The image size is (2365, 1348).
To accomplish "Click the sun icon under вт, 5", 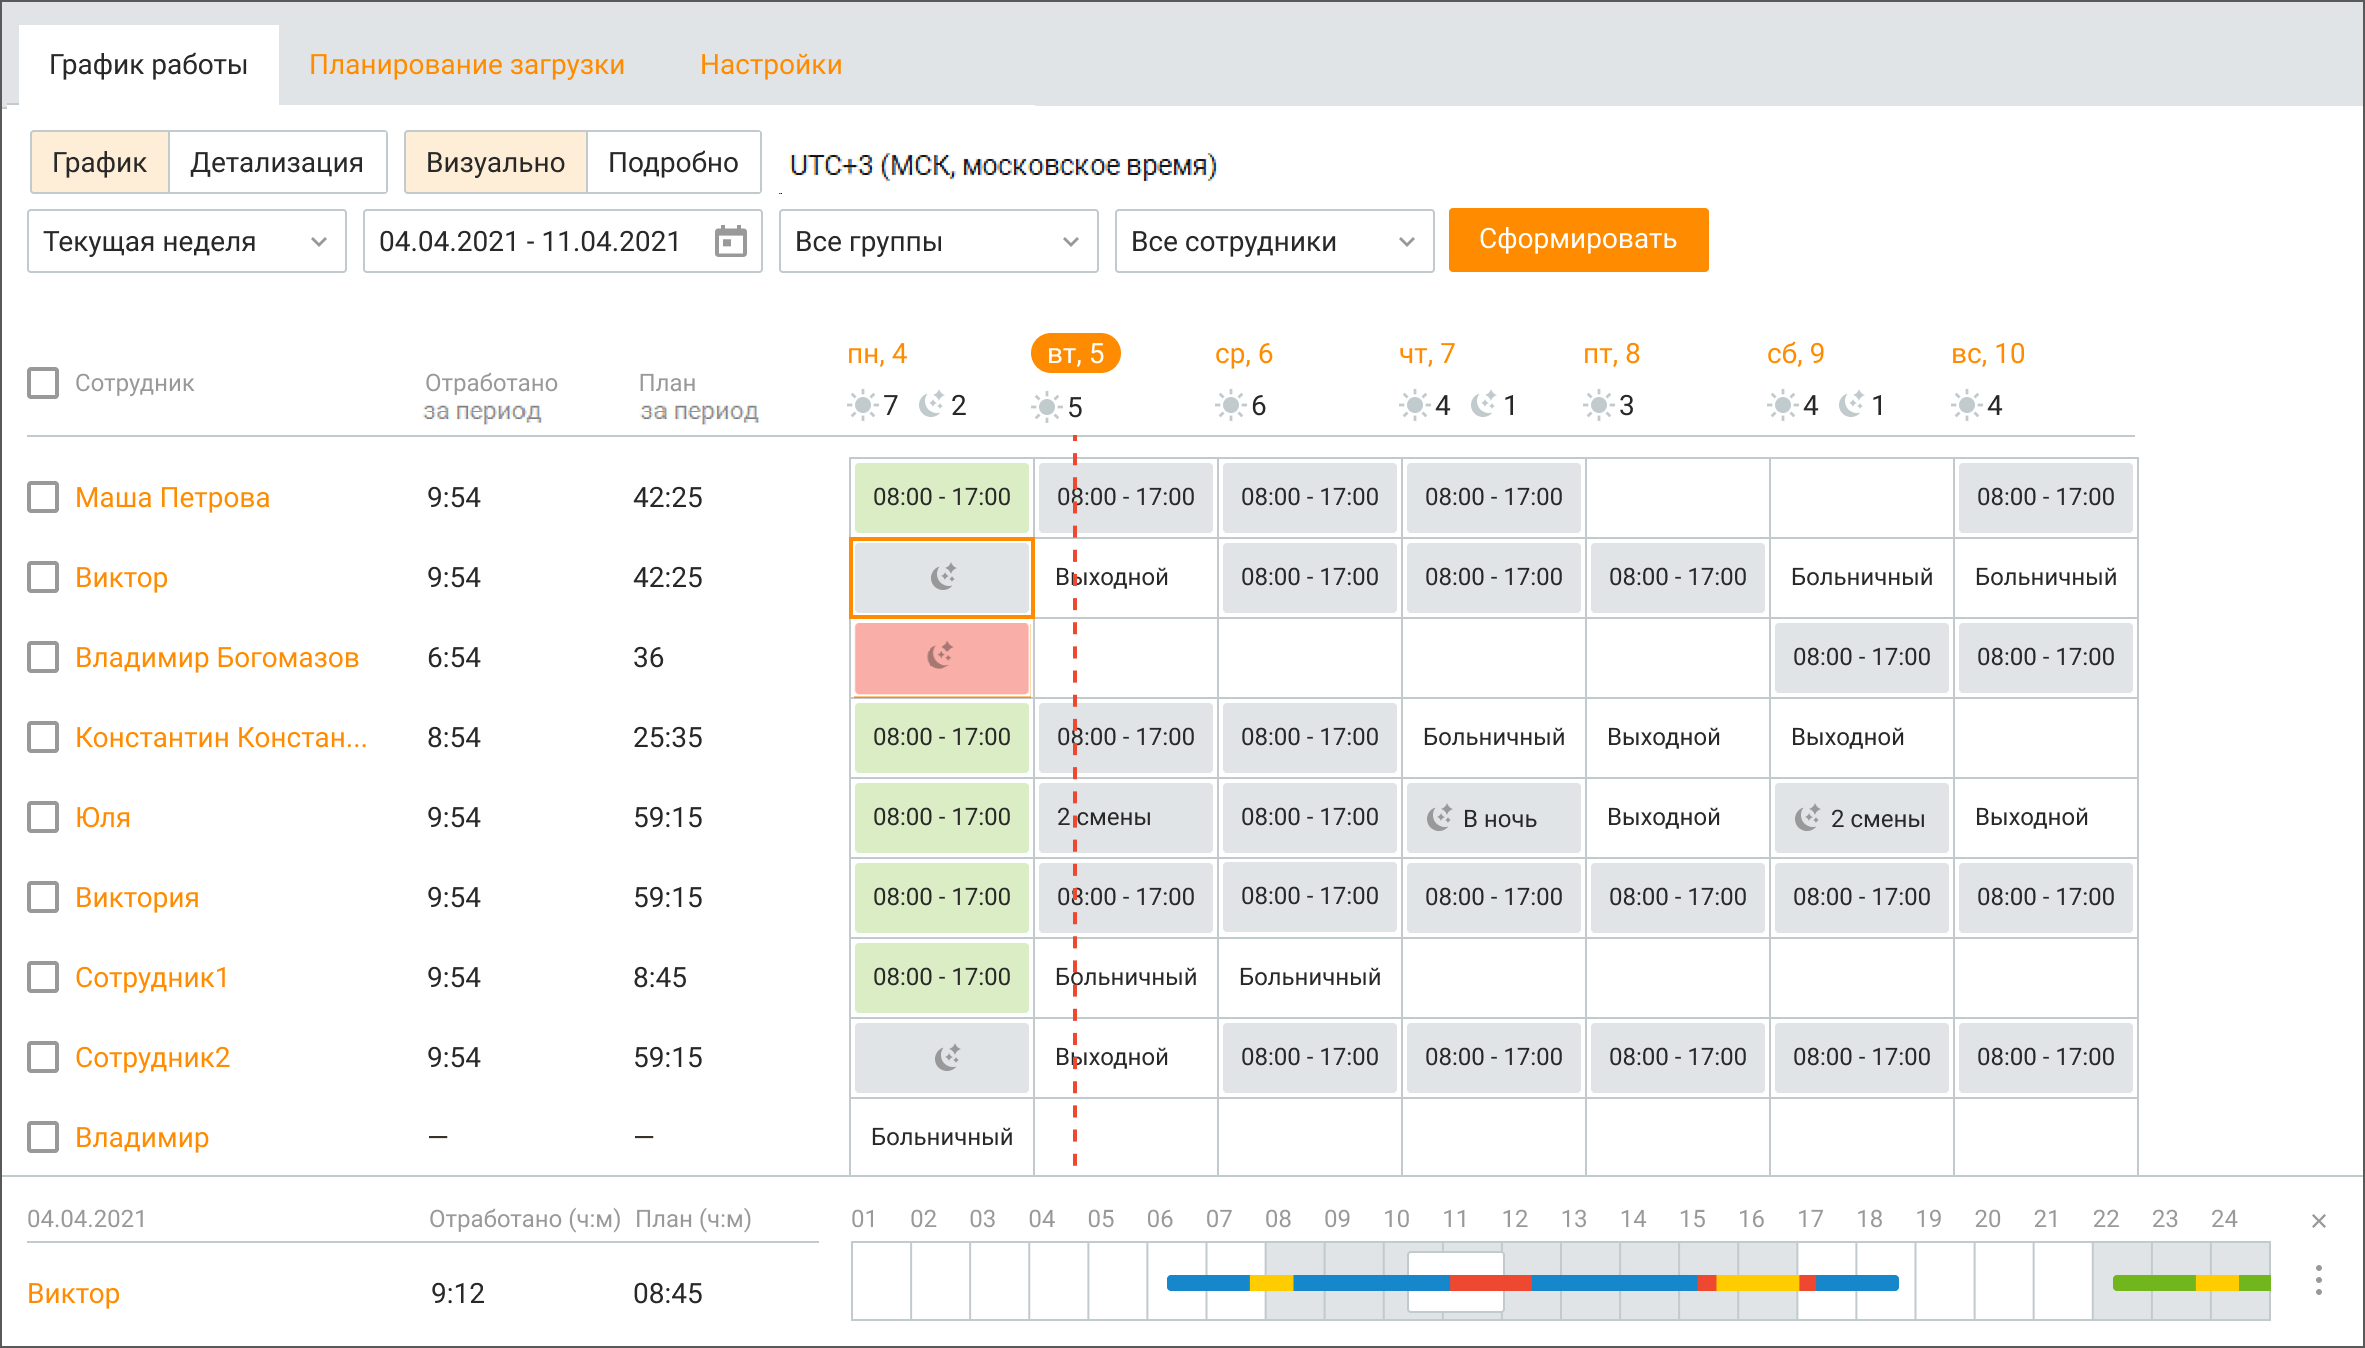I will pos(1046,406).
